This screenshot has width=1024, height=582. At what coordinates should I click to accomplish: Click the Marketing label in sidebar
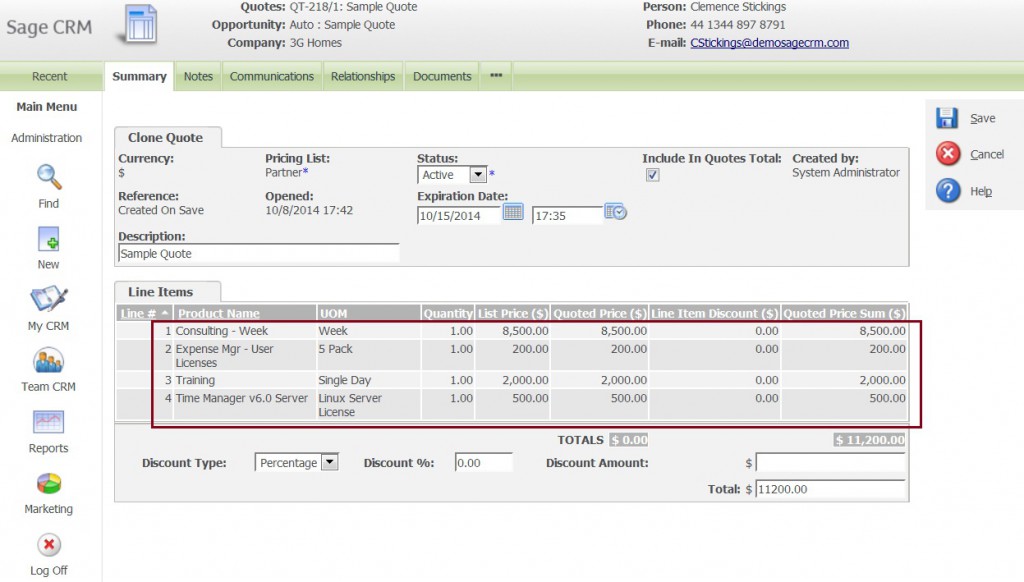(48, 509)
